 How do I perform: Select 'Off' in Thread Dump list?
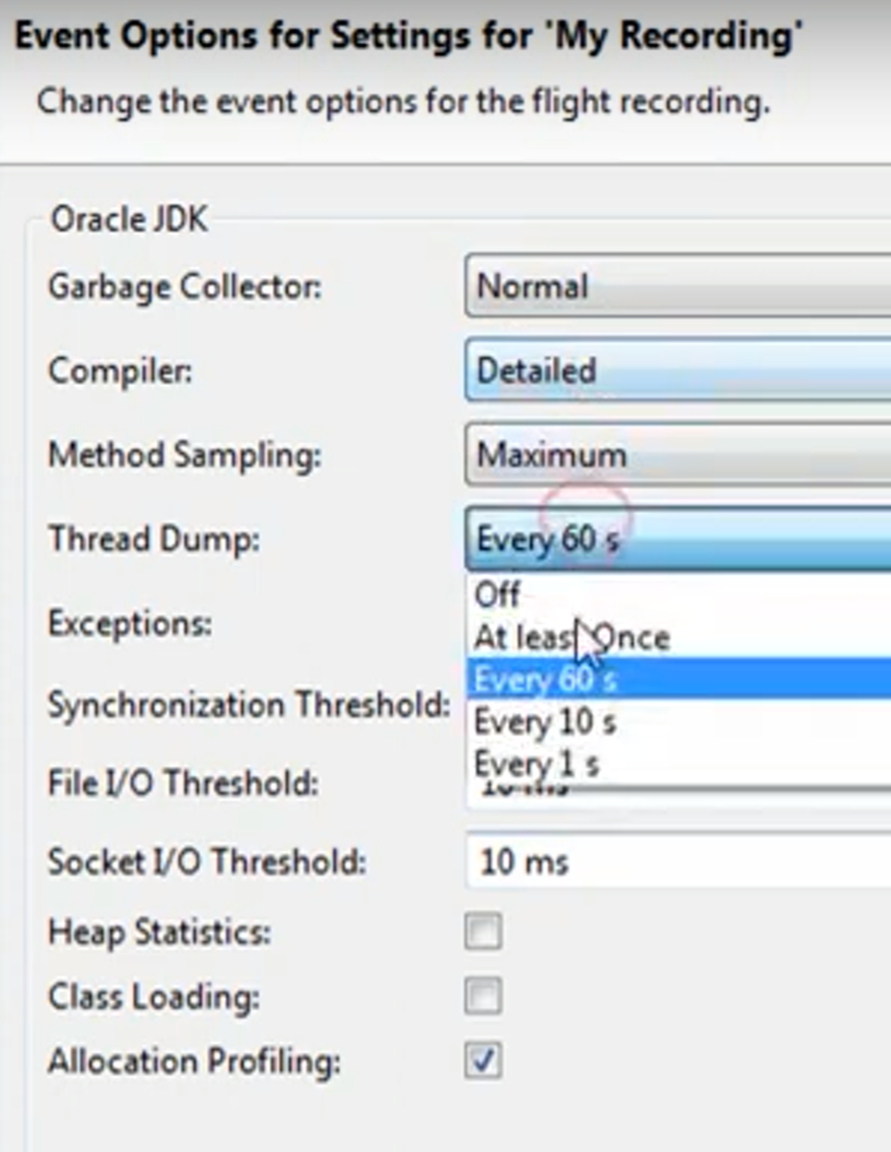[498, 595]
